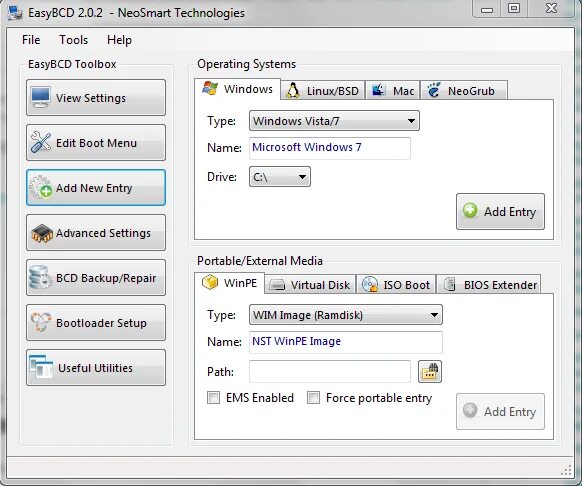The height and width of the screenshot is (486, 582).
Task: Click the monitor icon on View Settings
Action: [x=40, y=97]
